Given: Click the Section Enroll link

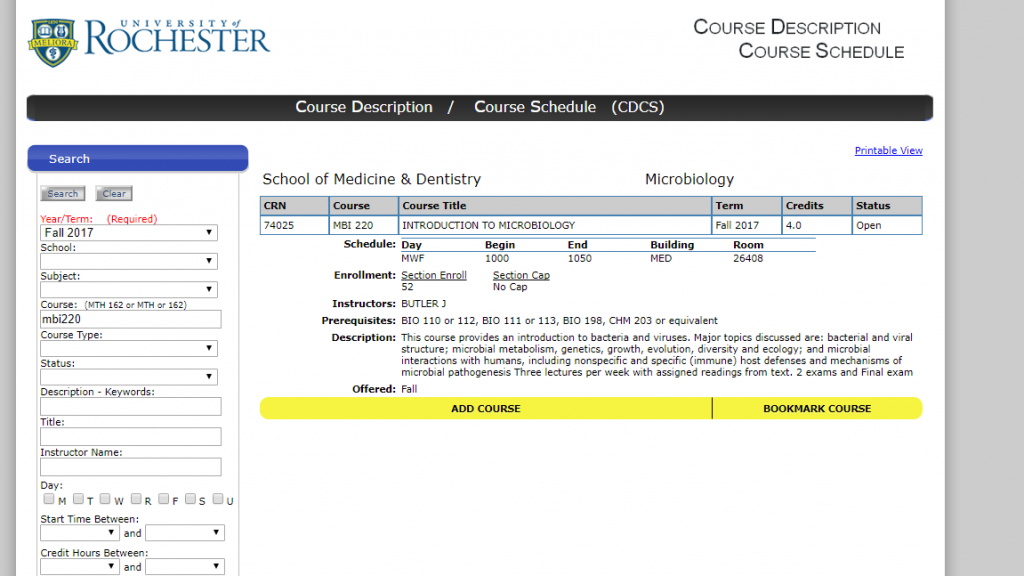Looking at the screenshot, I should tap(434, 276).
